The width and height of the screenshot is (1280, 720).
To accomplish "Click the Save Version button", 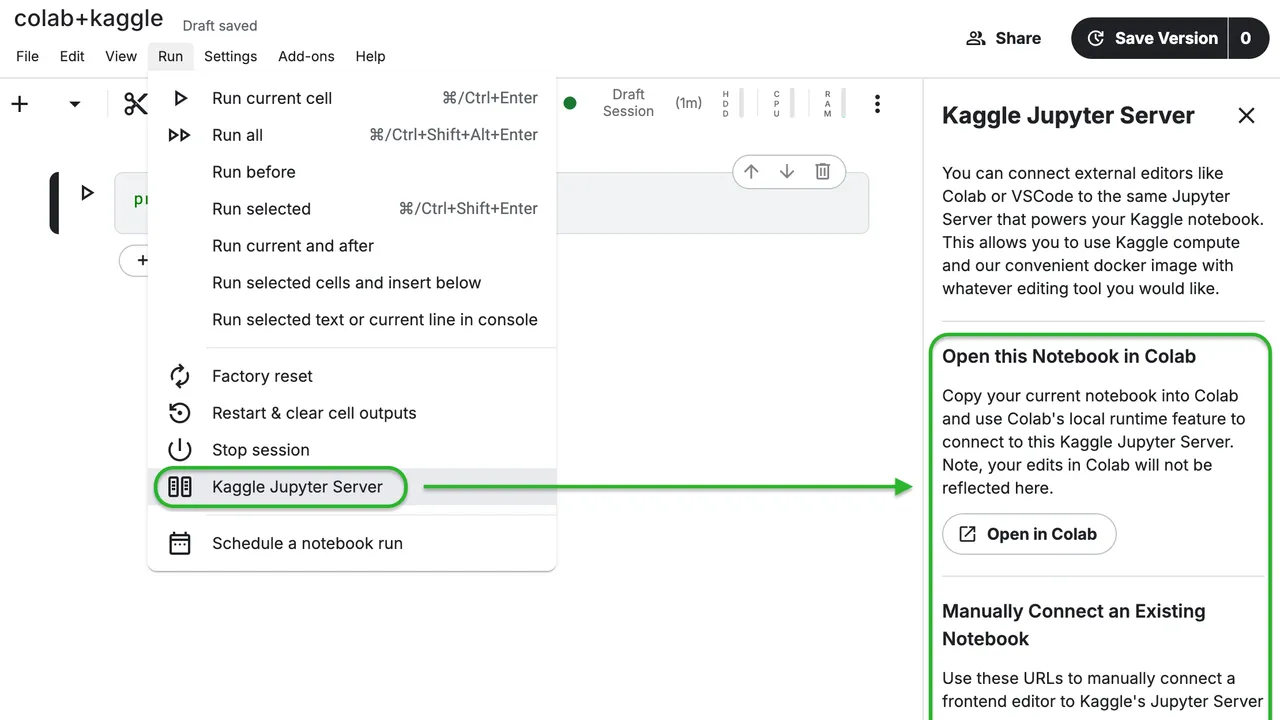I will click(1150, 38).
